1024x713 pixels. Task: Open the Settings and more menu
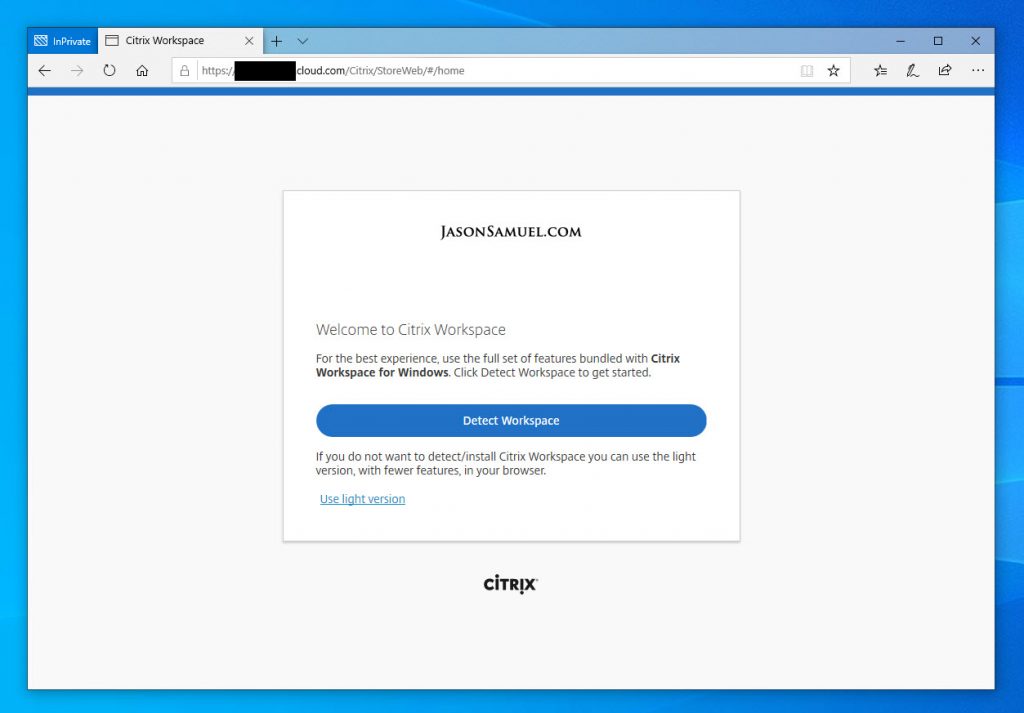click(x=977, y=71)
